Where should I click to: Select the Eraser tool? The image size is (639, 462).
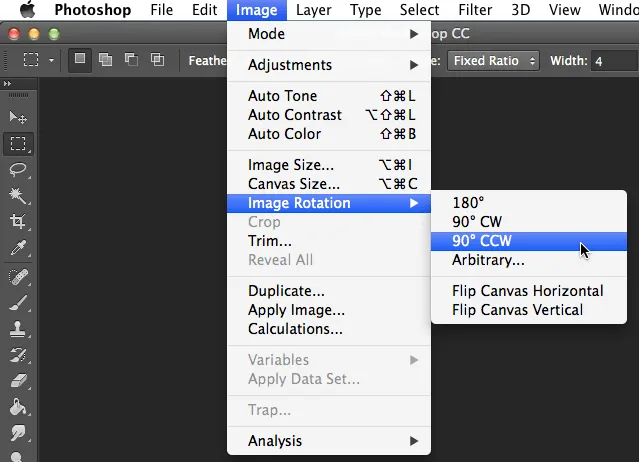point(18,380)
